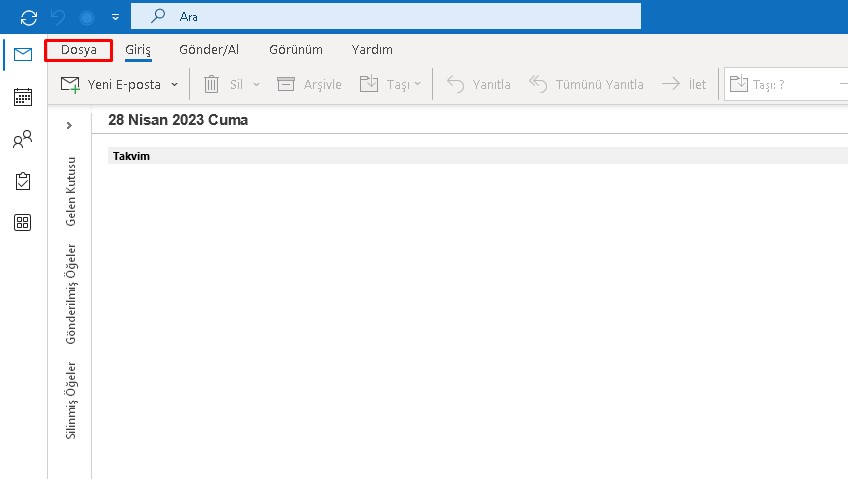
Task: Open the Quick Access Toolbar customize dropdown
Action: (116, 17)
